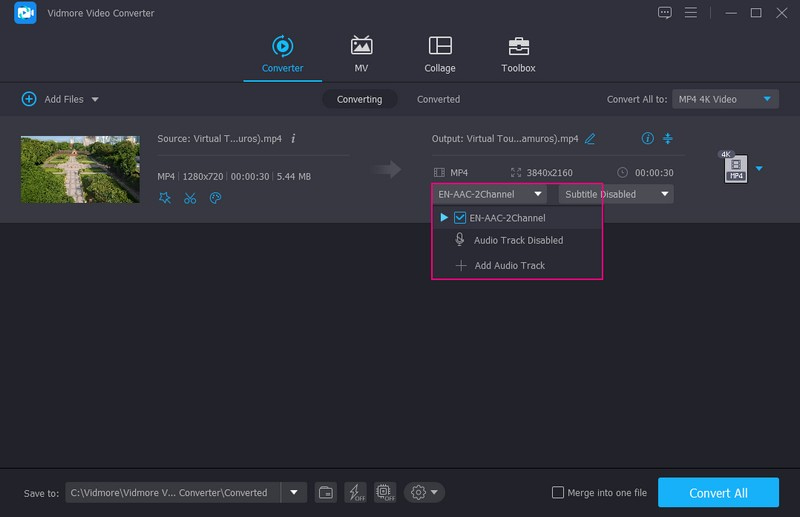Click the compress/split icon beside output info
Screen dimensions: 800x517
pos(669,138)
